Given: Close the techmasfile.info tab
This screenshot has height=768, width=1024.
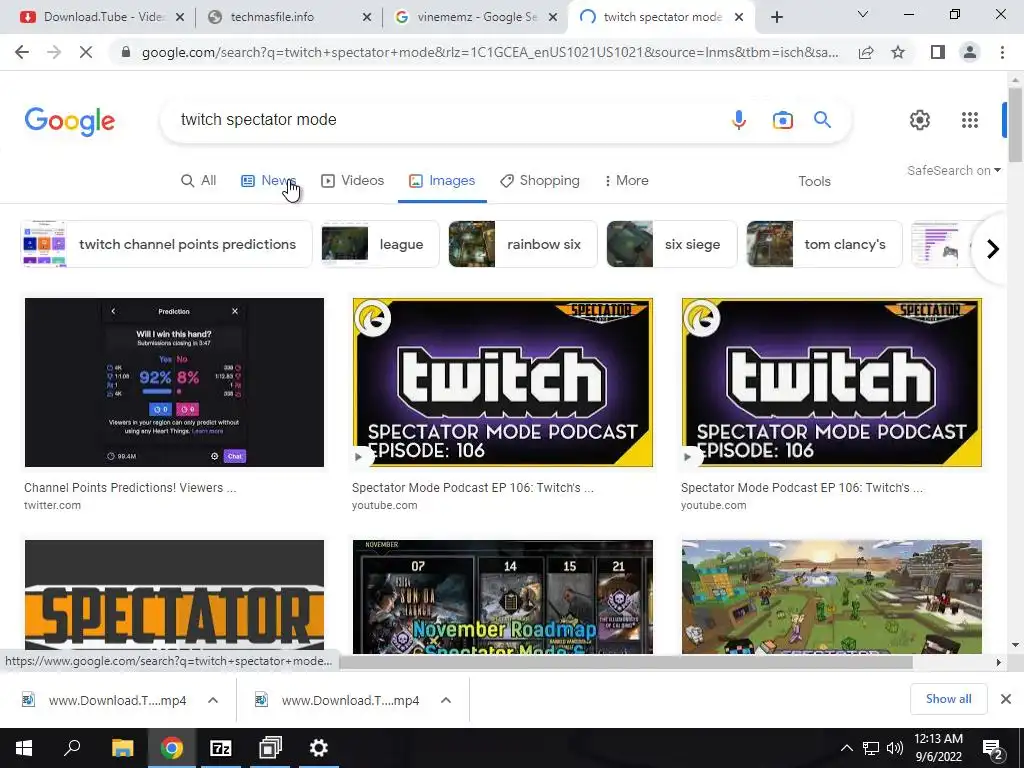Looking at the screenshot, I should 367,18.
